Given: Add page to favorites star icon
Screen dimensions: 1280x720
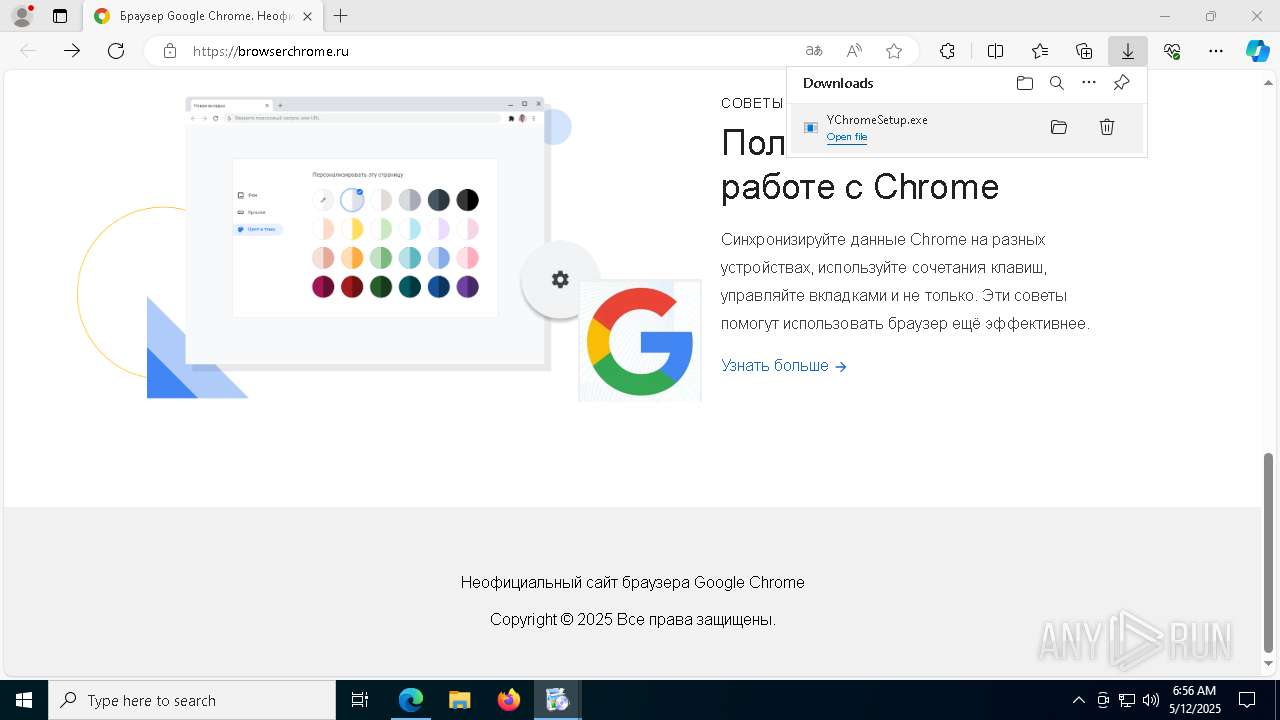Looking at the screenshot, I should (x=894, y=51).
